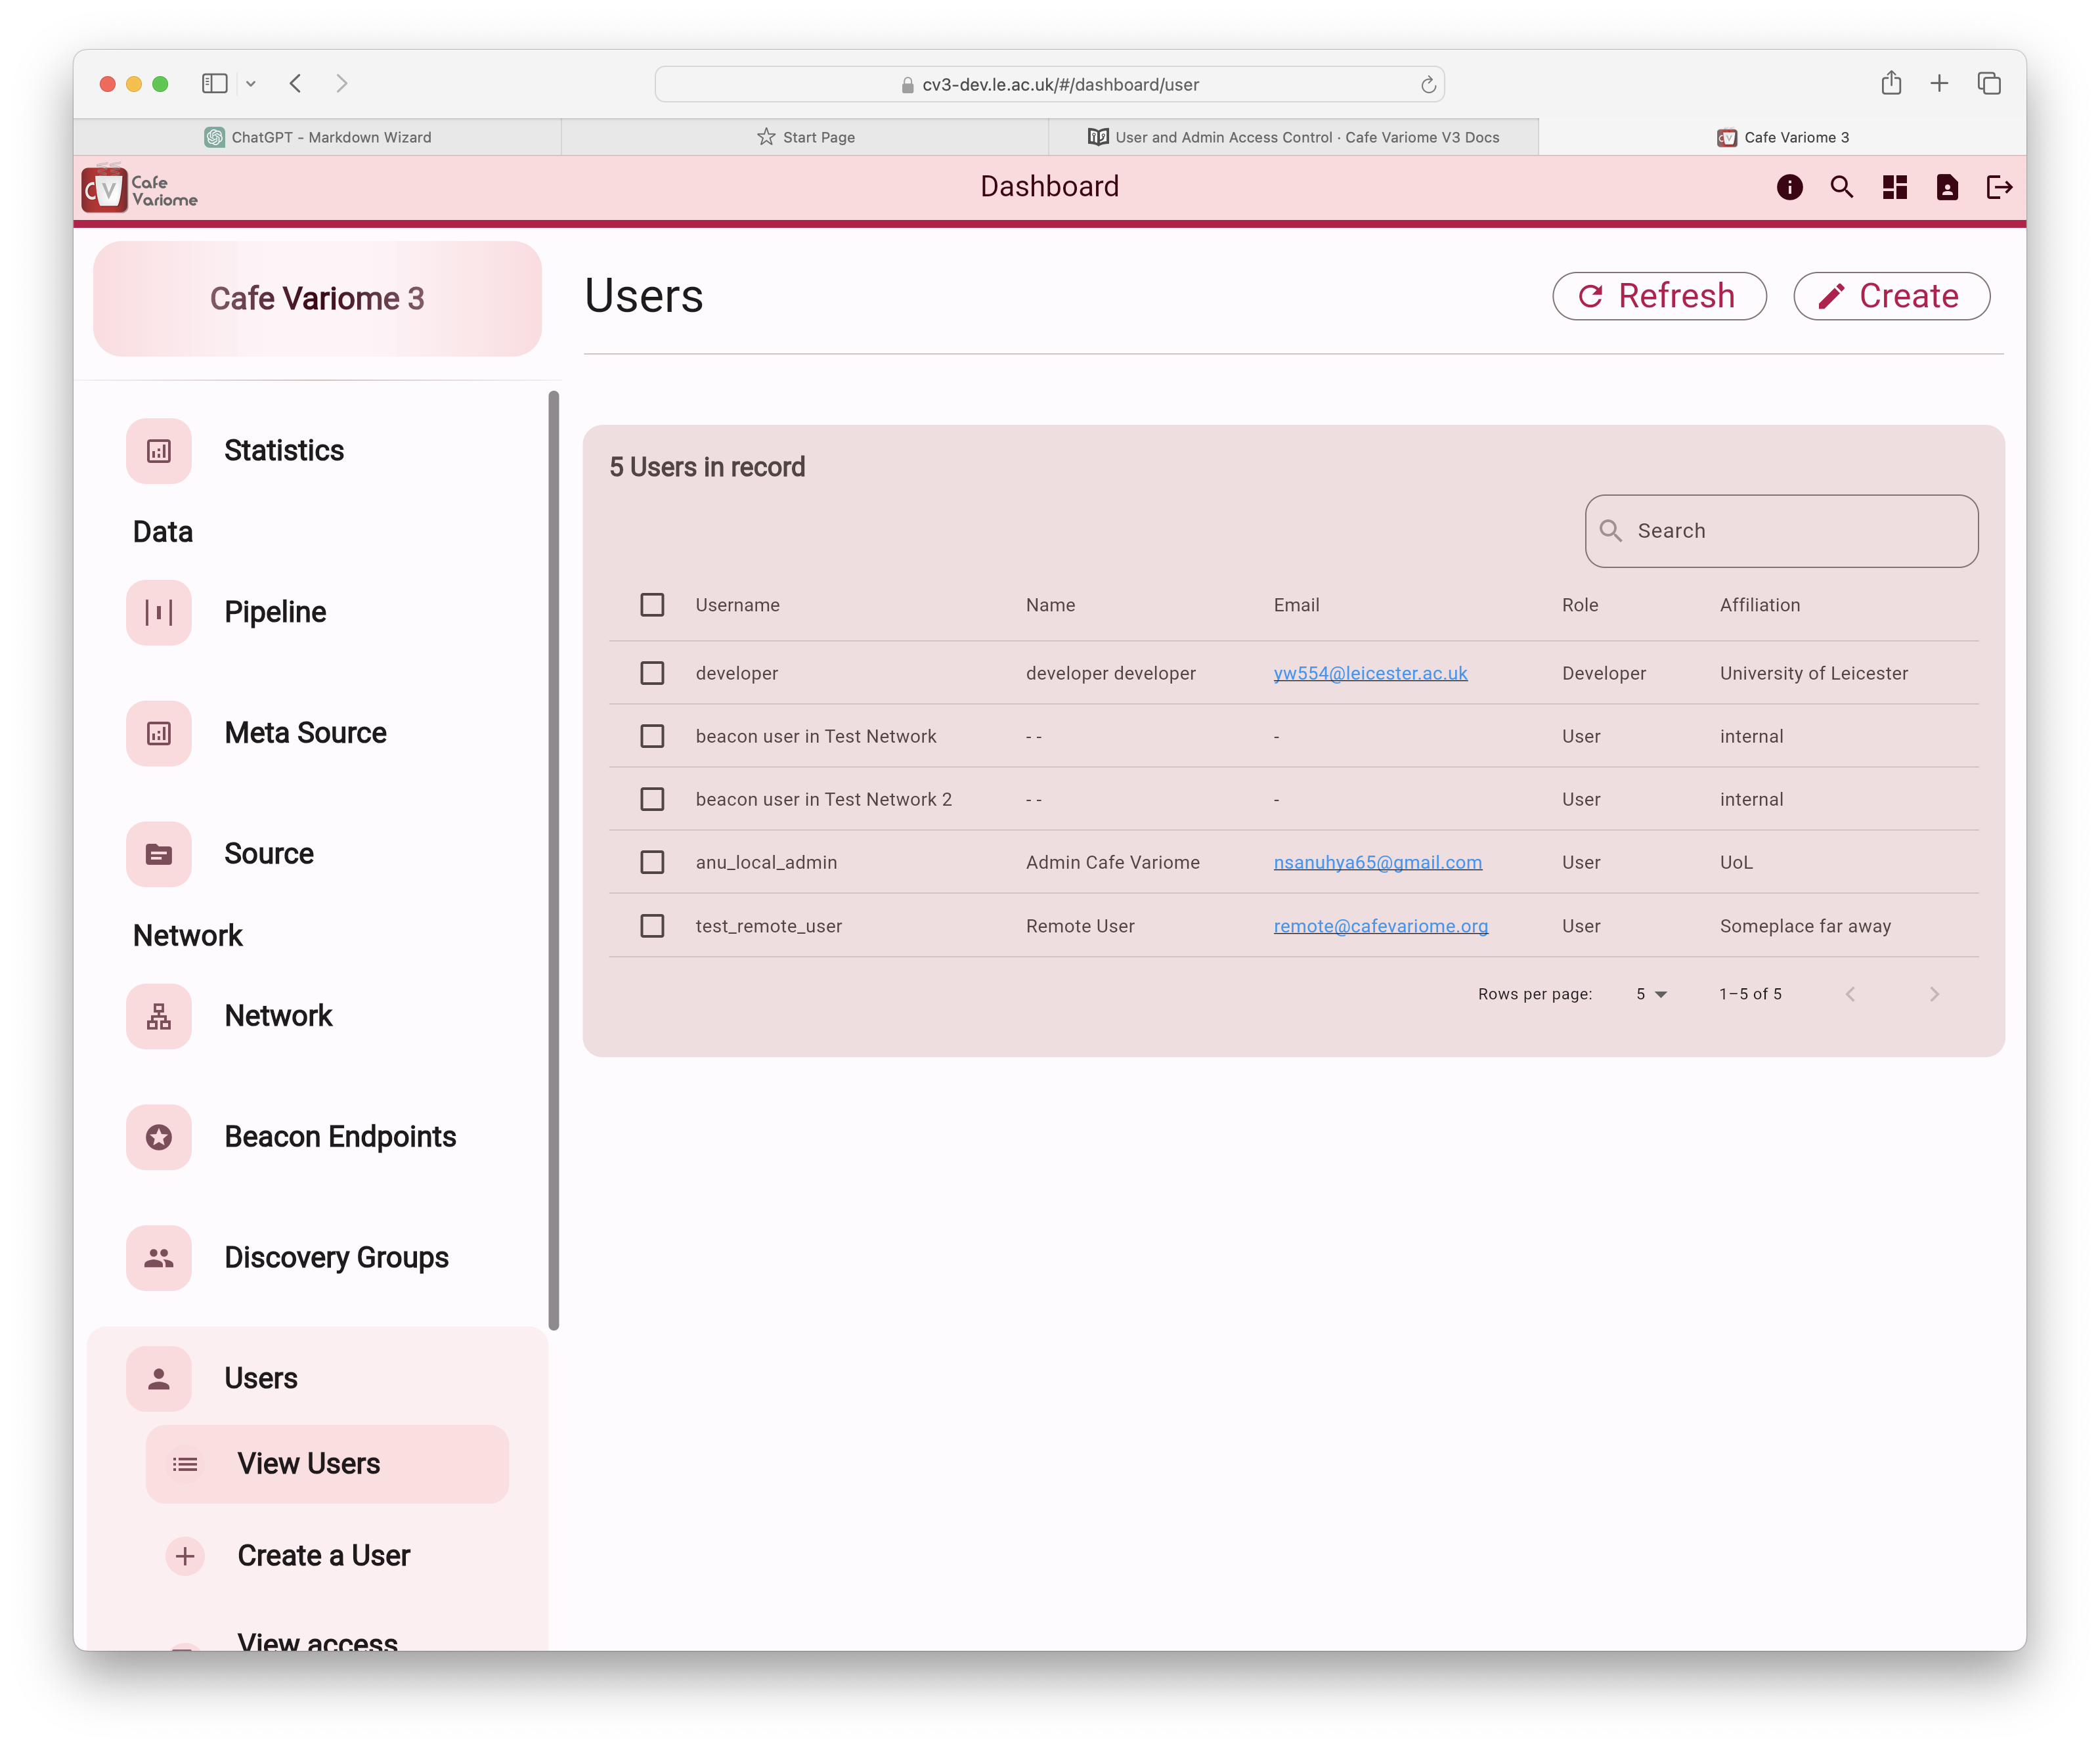Go back with Safari back arrow

pos(295,84)
